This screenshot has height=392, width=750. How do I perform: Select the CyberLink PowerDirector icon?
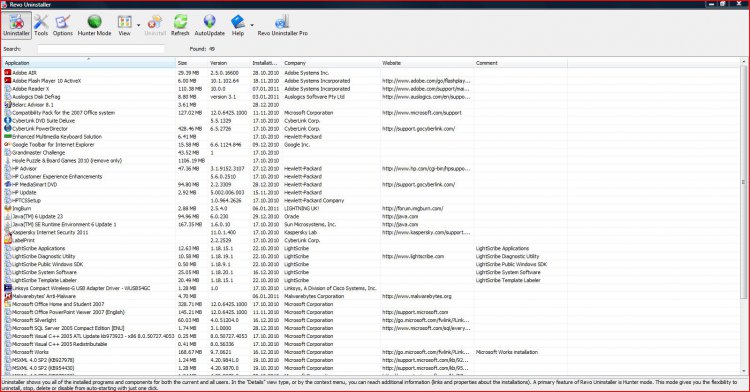(x=8, y=129)
